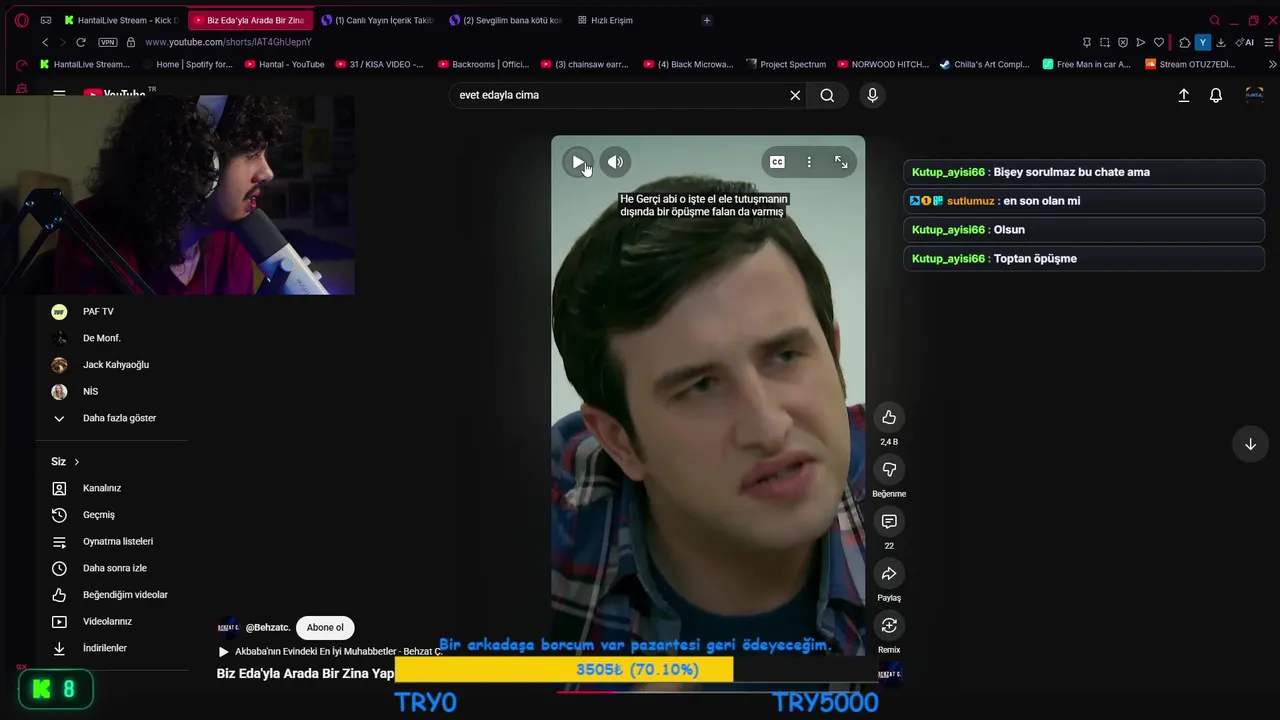Toggle captions with the CC button
The height and width of the screenshot is (720, 1280).
pos(777,162)
